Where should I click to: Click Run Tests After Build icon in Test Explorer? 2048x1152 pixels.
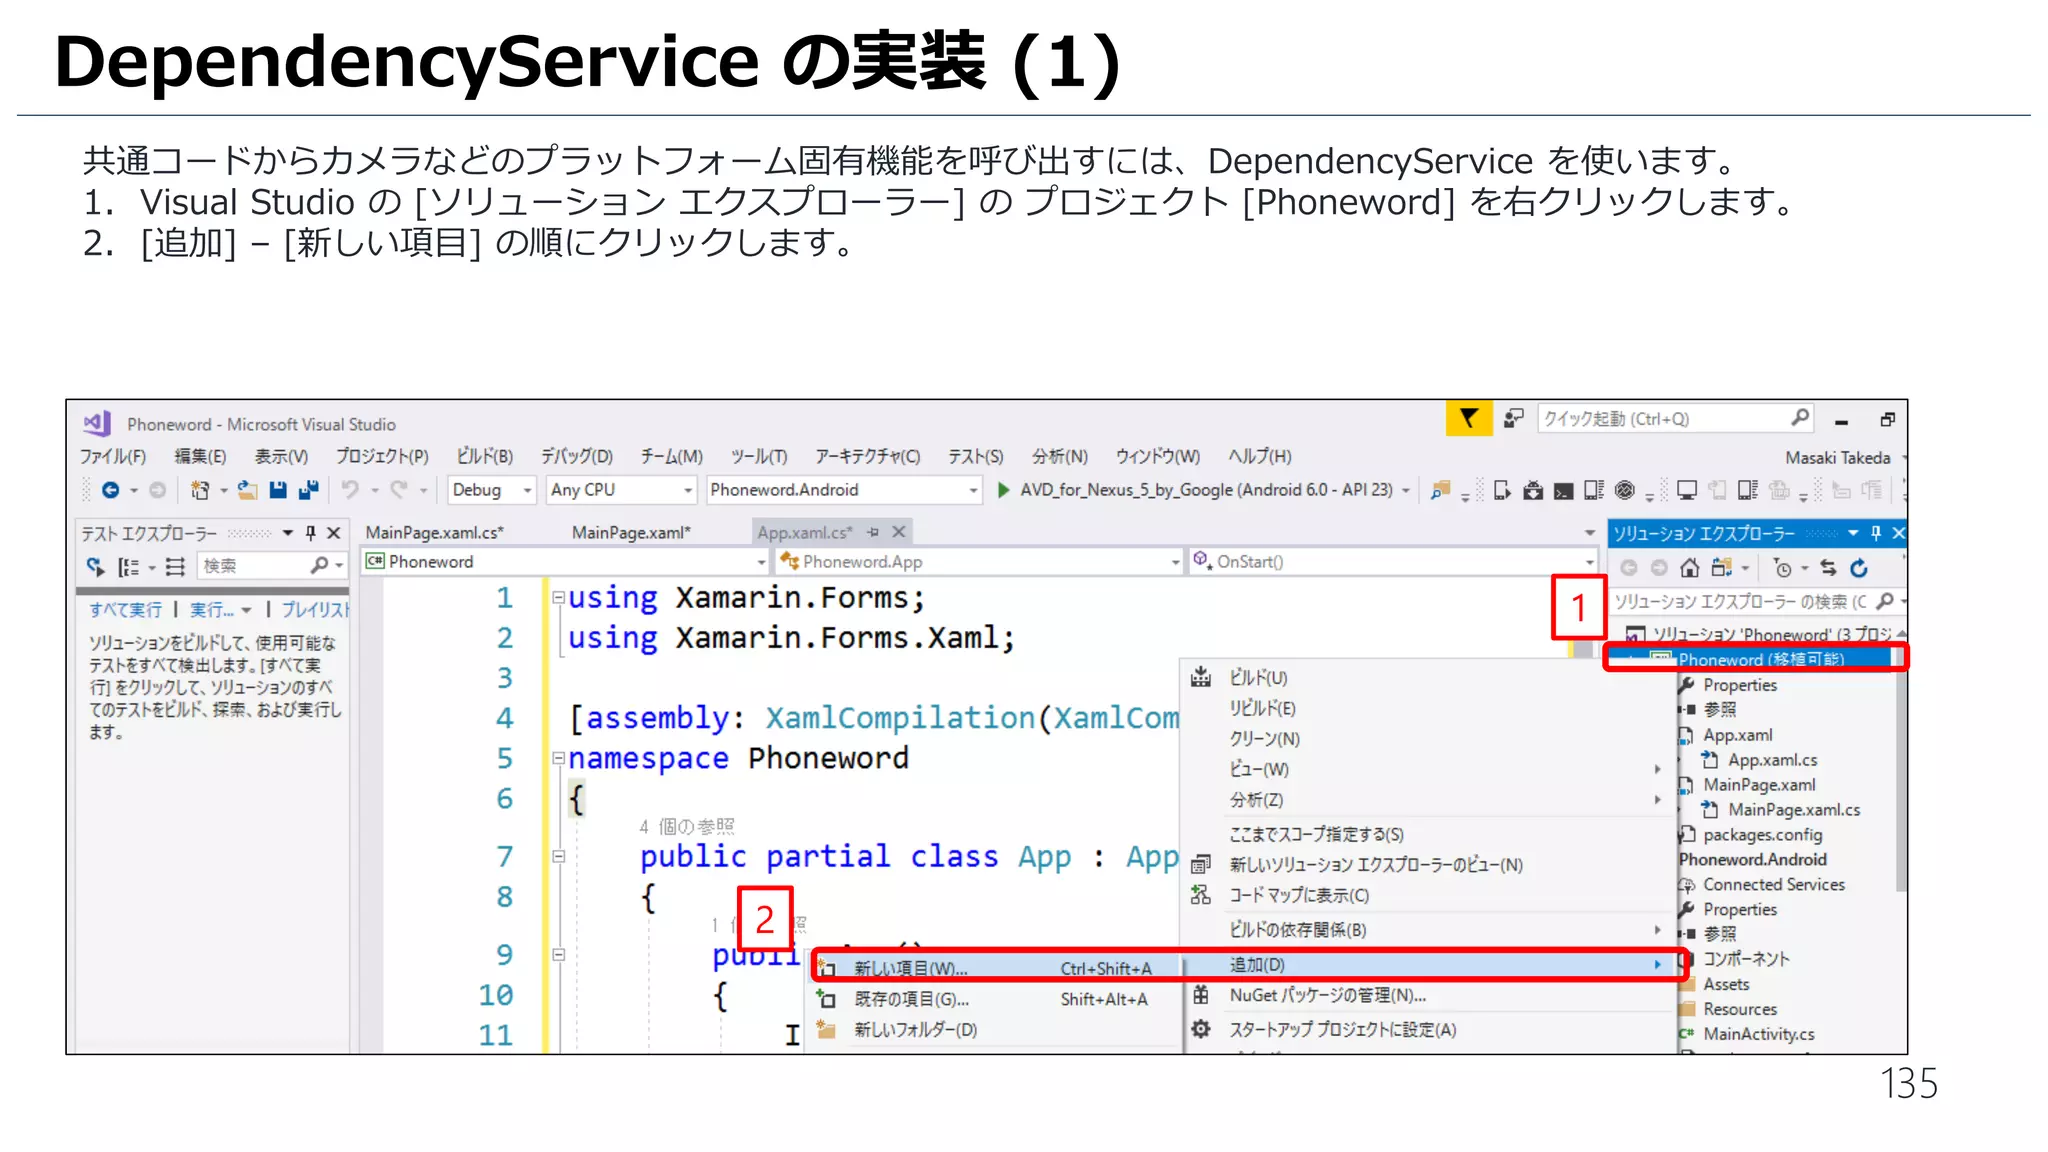click(x=95, y=567)
